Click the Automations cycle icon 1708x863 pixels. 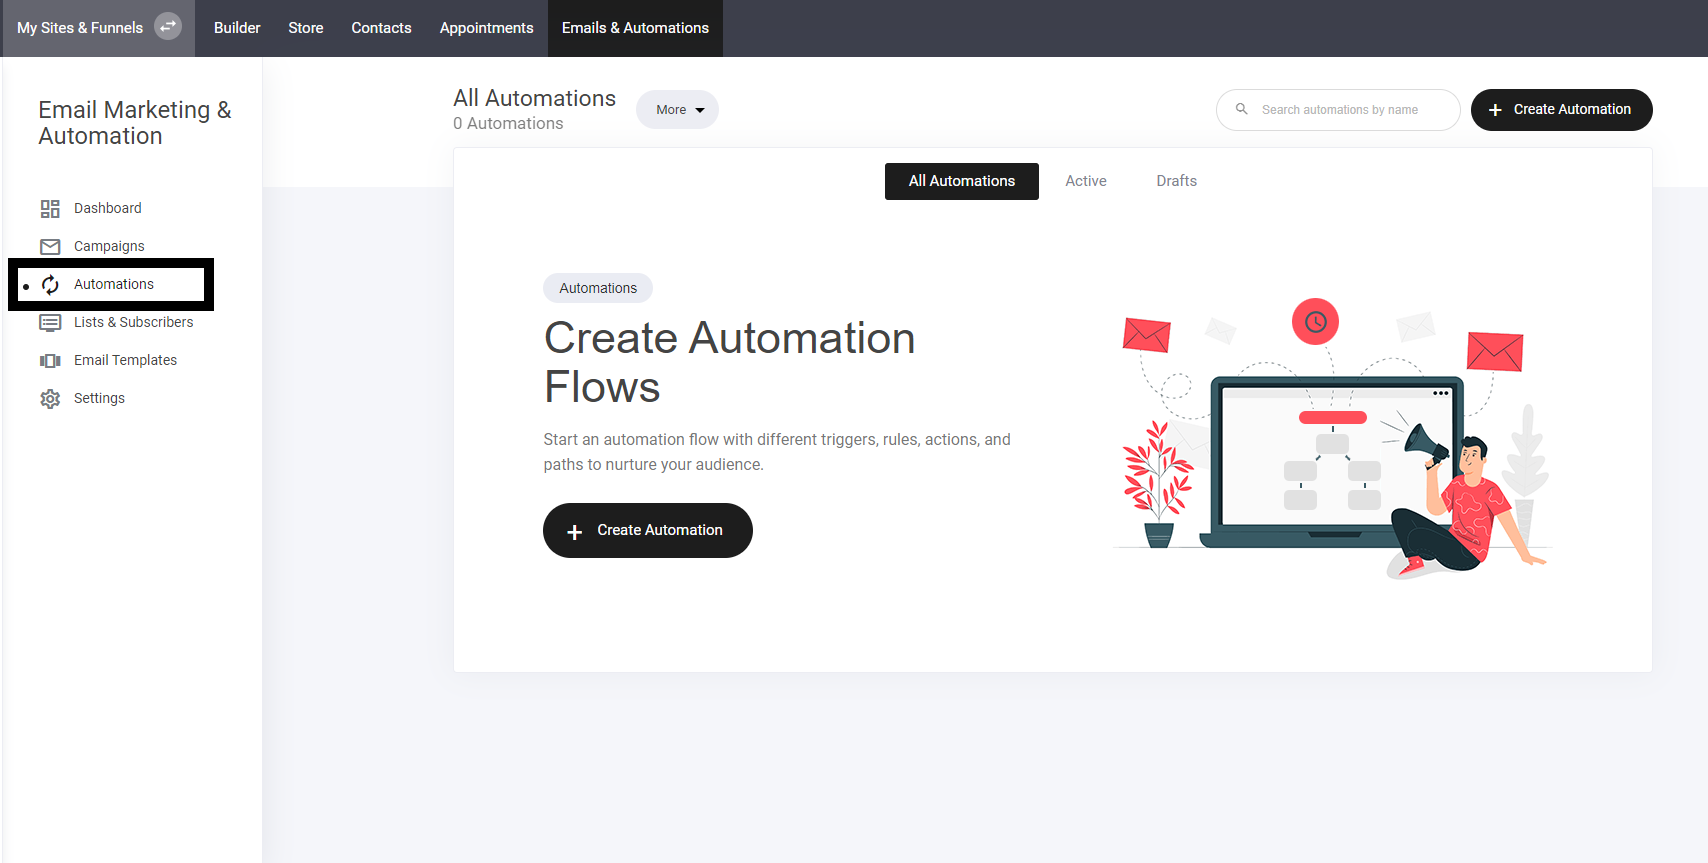50,285
